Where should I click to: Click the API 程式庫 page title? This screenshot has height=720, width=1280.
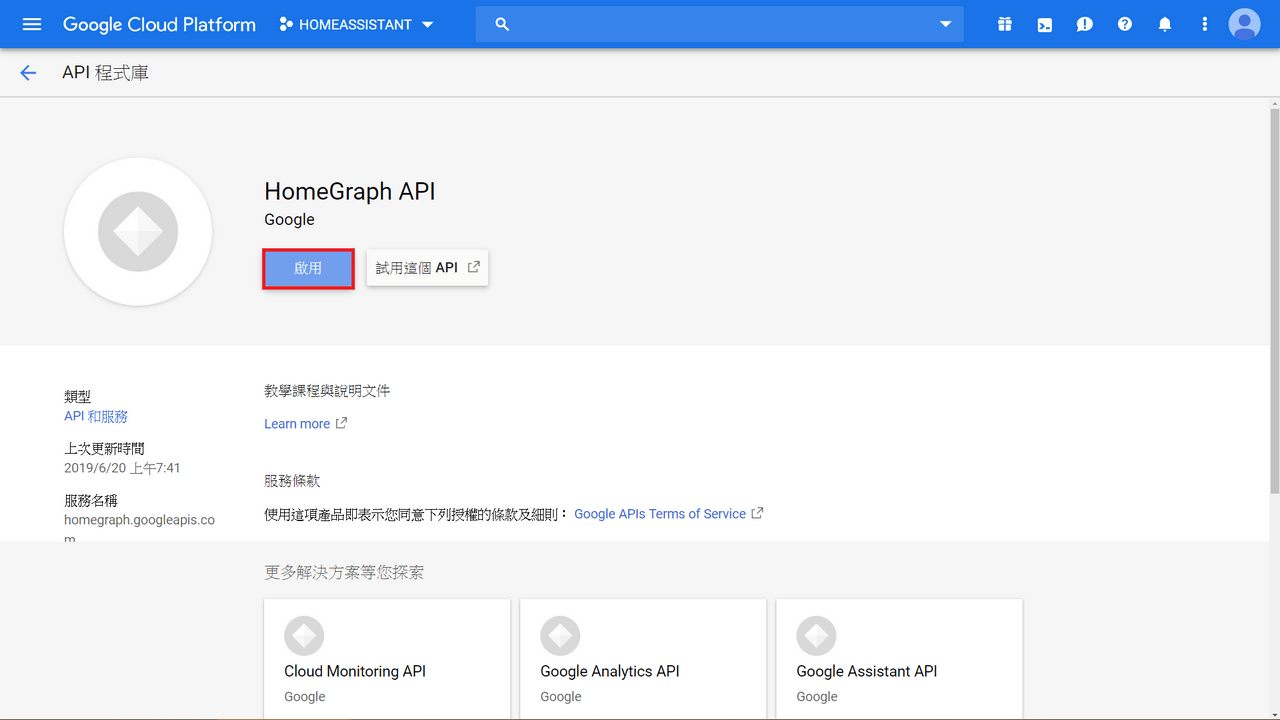[x=105, y=73]
